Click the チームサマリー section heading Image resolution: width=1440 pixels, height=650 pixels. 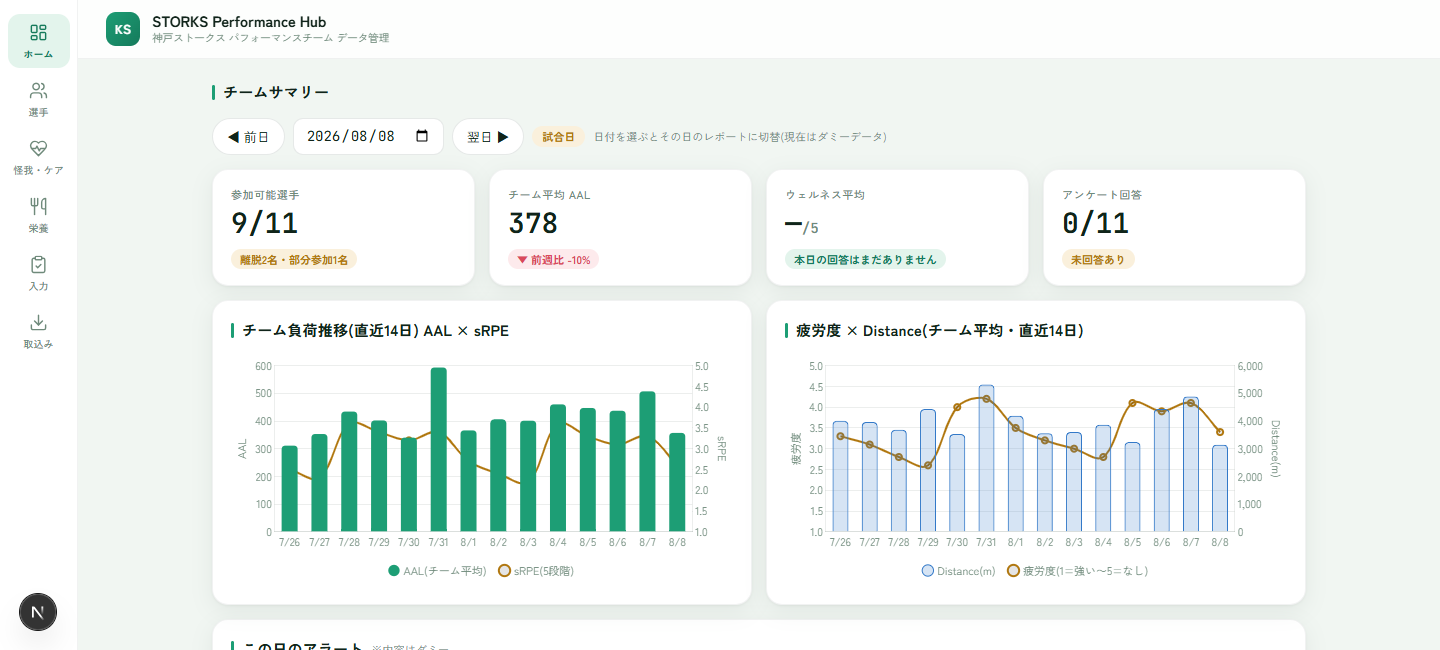[x=276, y=92]
